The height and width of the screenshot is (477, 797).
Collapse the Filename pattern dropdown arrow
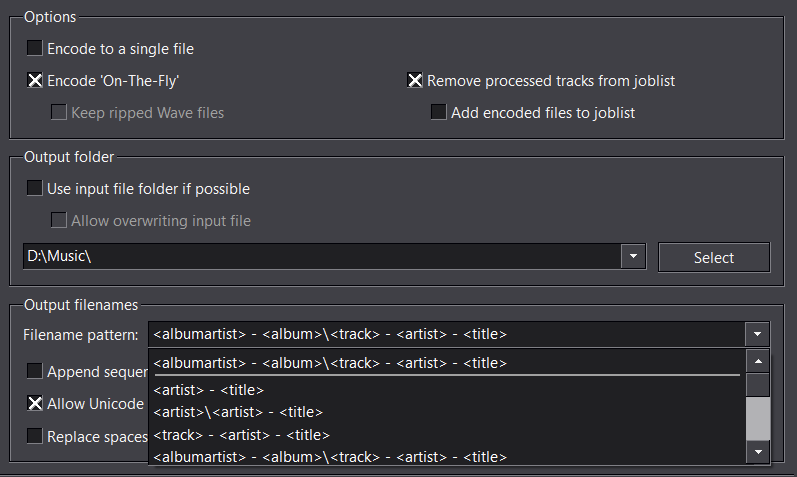(x=758, y=334)
